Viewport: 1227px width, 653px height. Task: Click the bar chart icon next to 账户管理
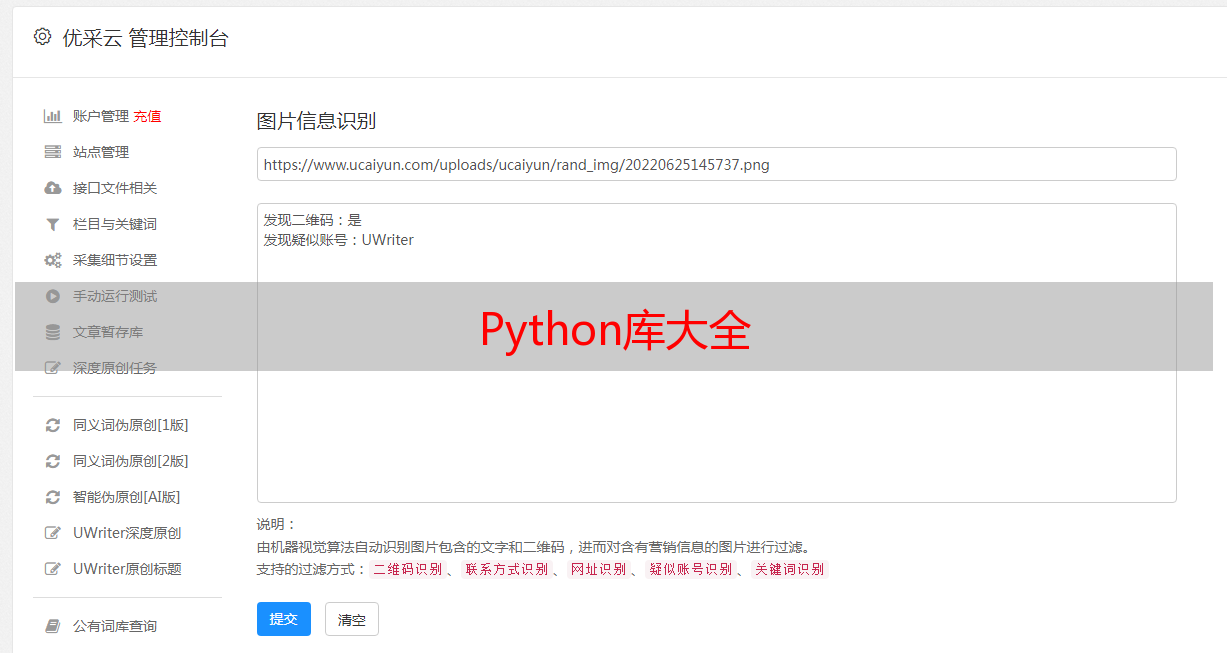[x=53, y=116]
